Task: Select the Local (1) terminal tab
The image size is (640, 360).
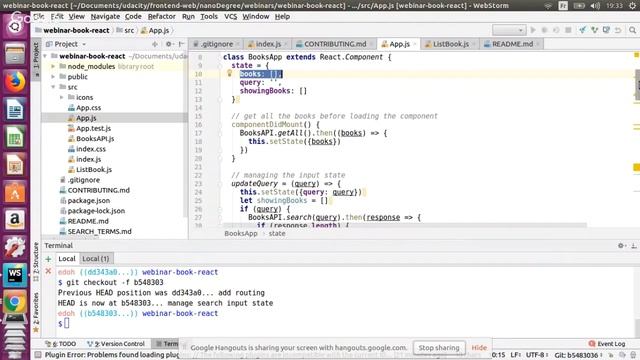Action: point(96,259)
